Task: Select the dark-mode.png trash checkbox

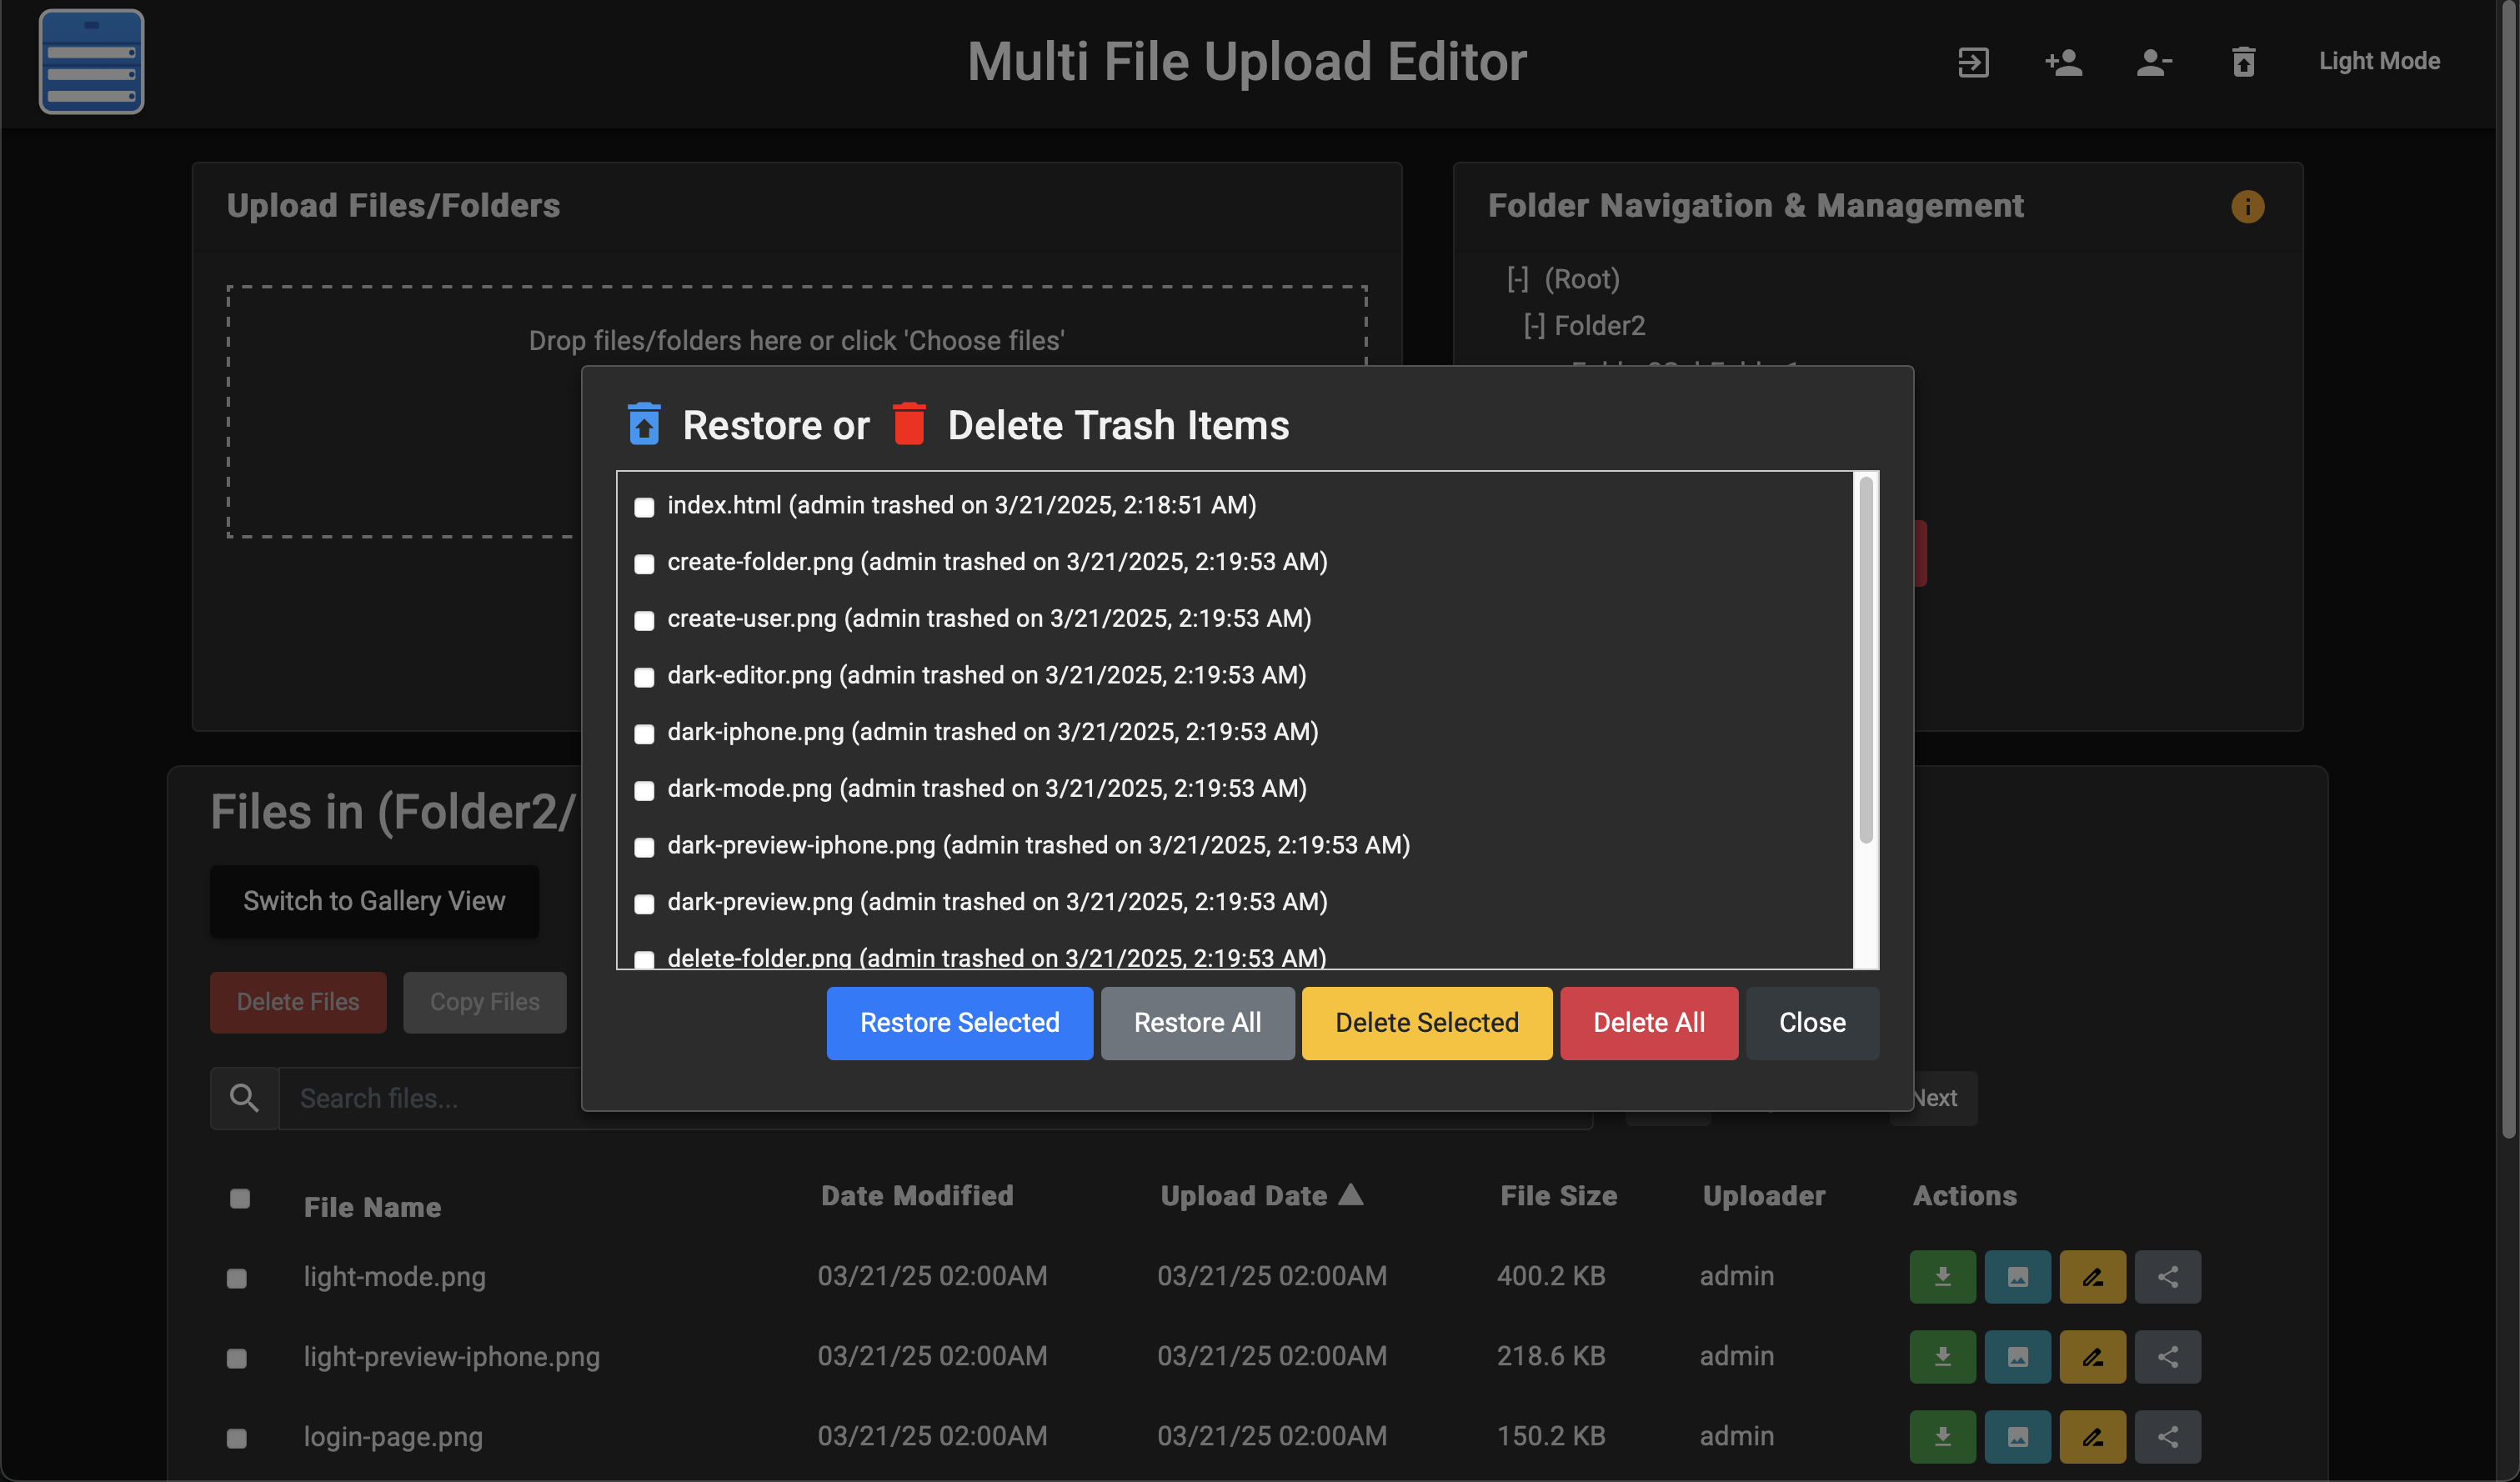Action: tap(644, 790)
